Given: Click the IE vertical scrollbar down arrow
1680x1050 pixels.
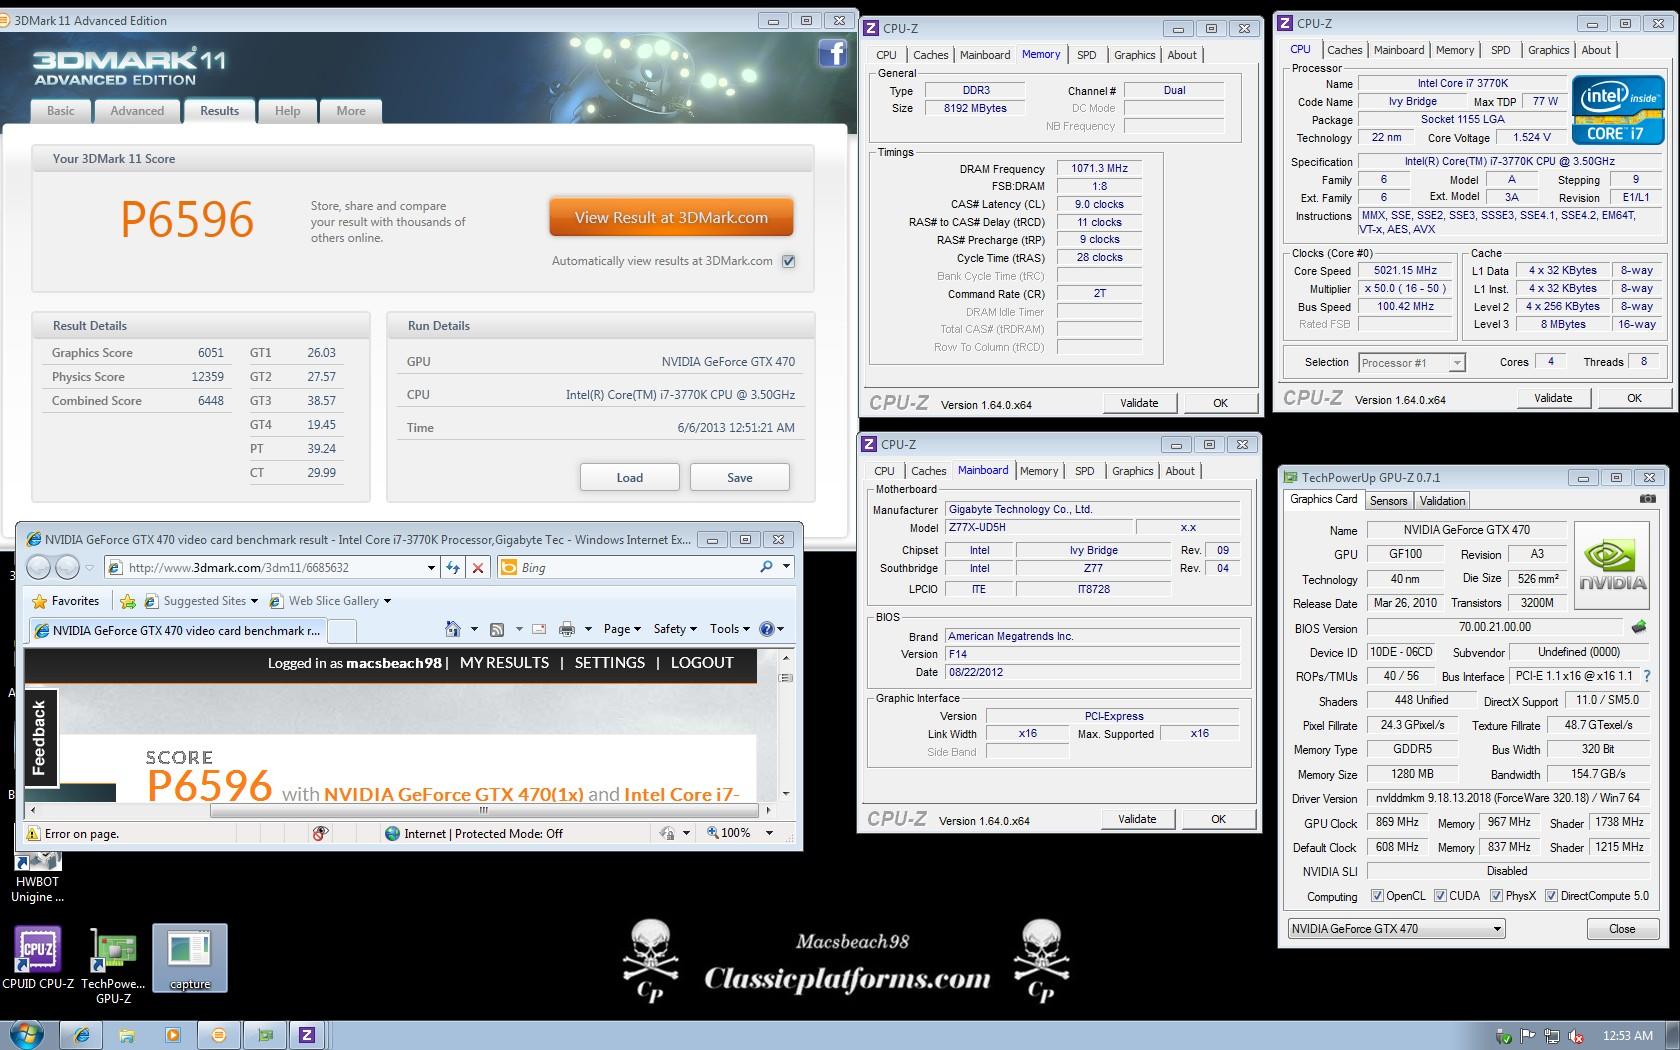Looking at the screenshot, I should click(x=786, y=794).
